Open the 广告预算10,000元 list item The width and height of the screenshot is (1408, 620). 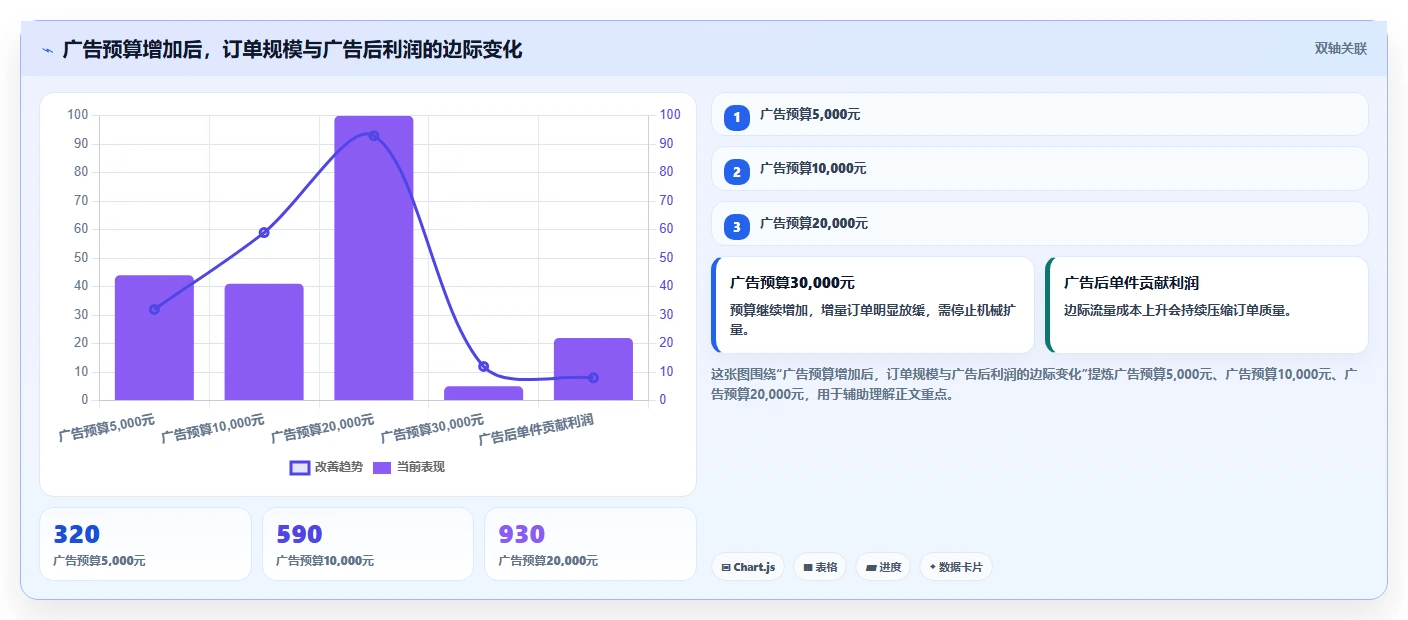[1039, 169]
